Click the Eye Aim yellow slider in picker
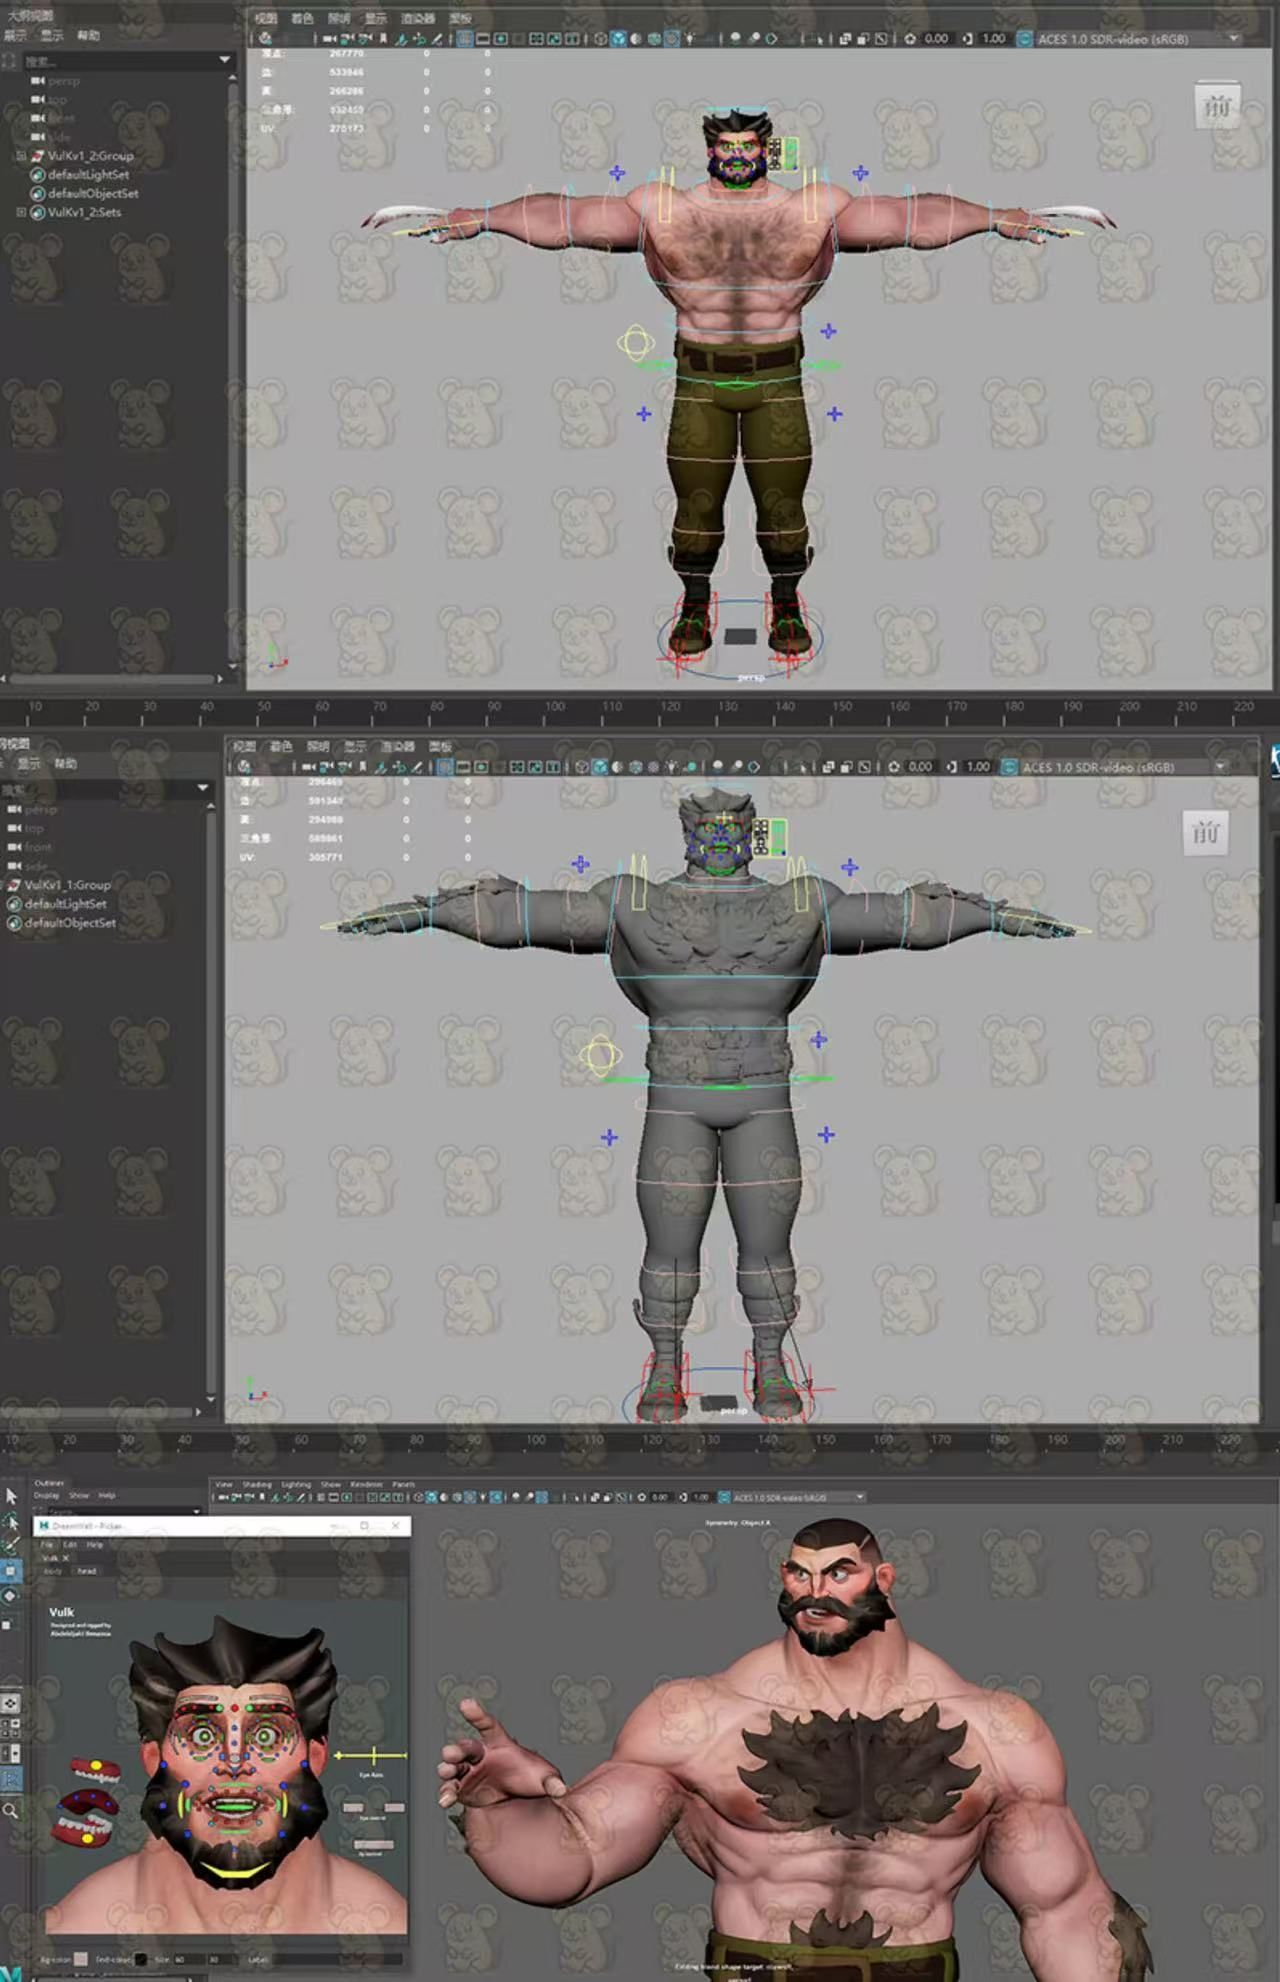 (x=371, y=1755)
